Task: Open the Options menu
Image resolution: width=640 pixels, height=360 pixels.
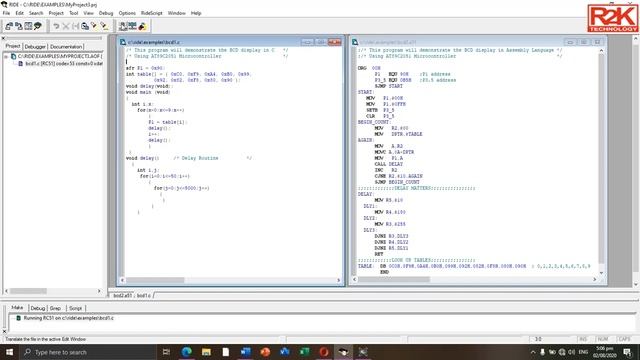Action: [127, 13]
